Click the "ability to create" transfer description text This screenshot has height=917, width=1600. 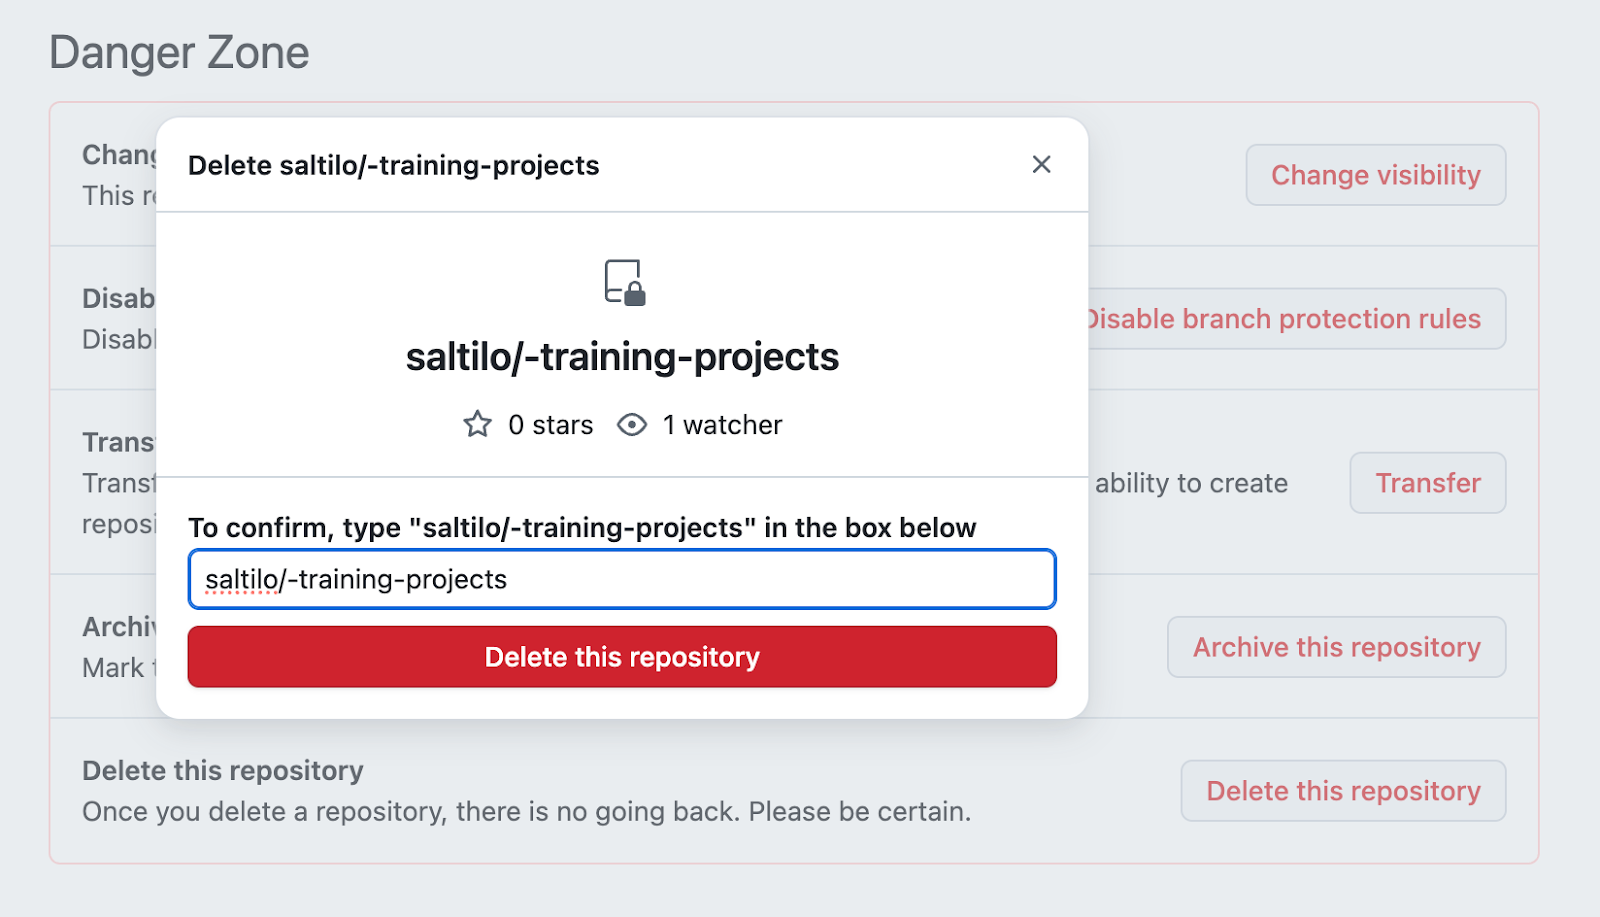point(1191,483)
